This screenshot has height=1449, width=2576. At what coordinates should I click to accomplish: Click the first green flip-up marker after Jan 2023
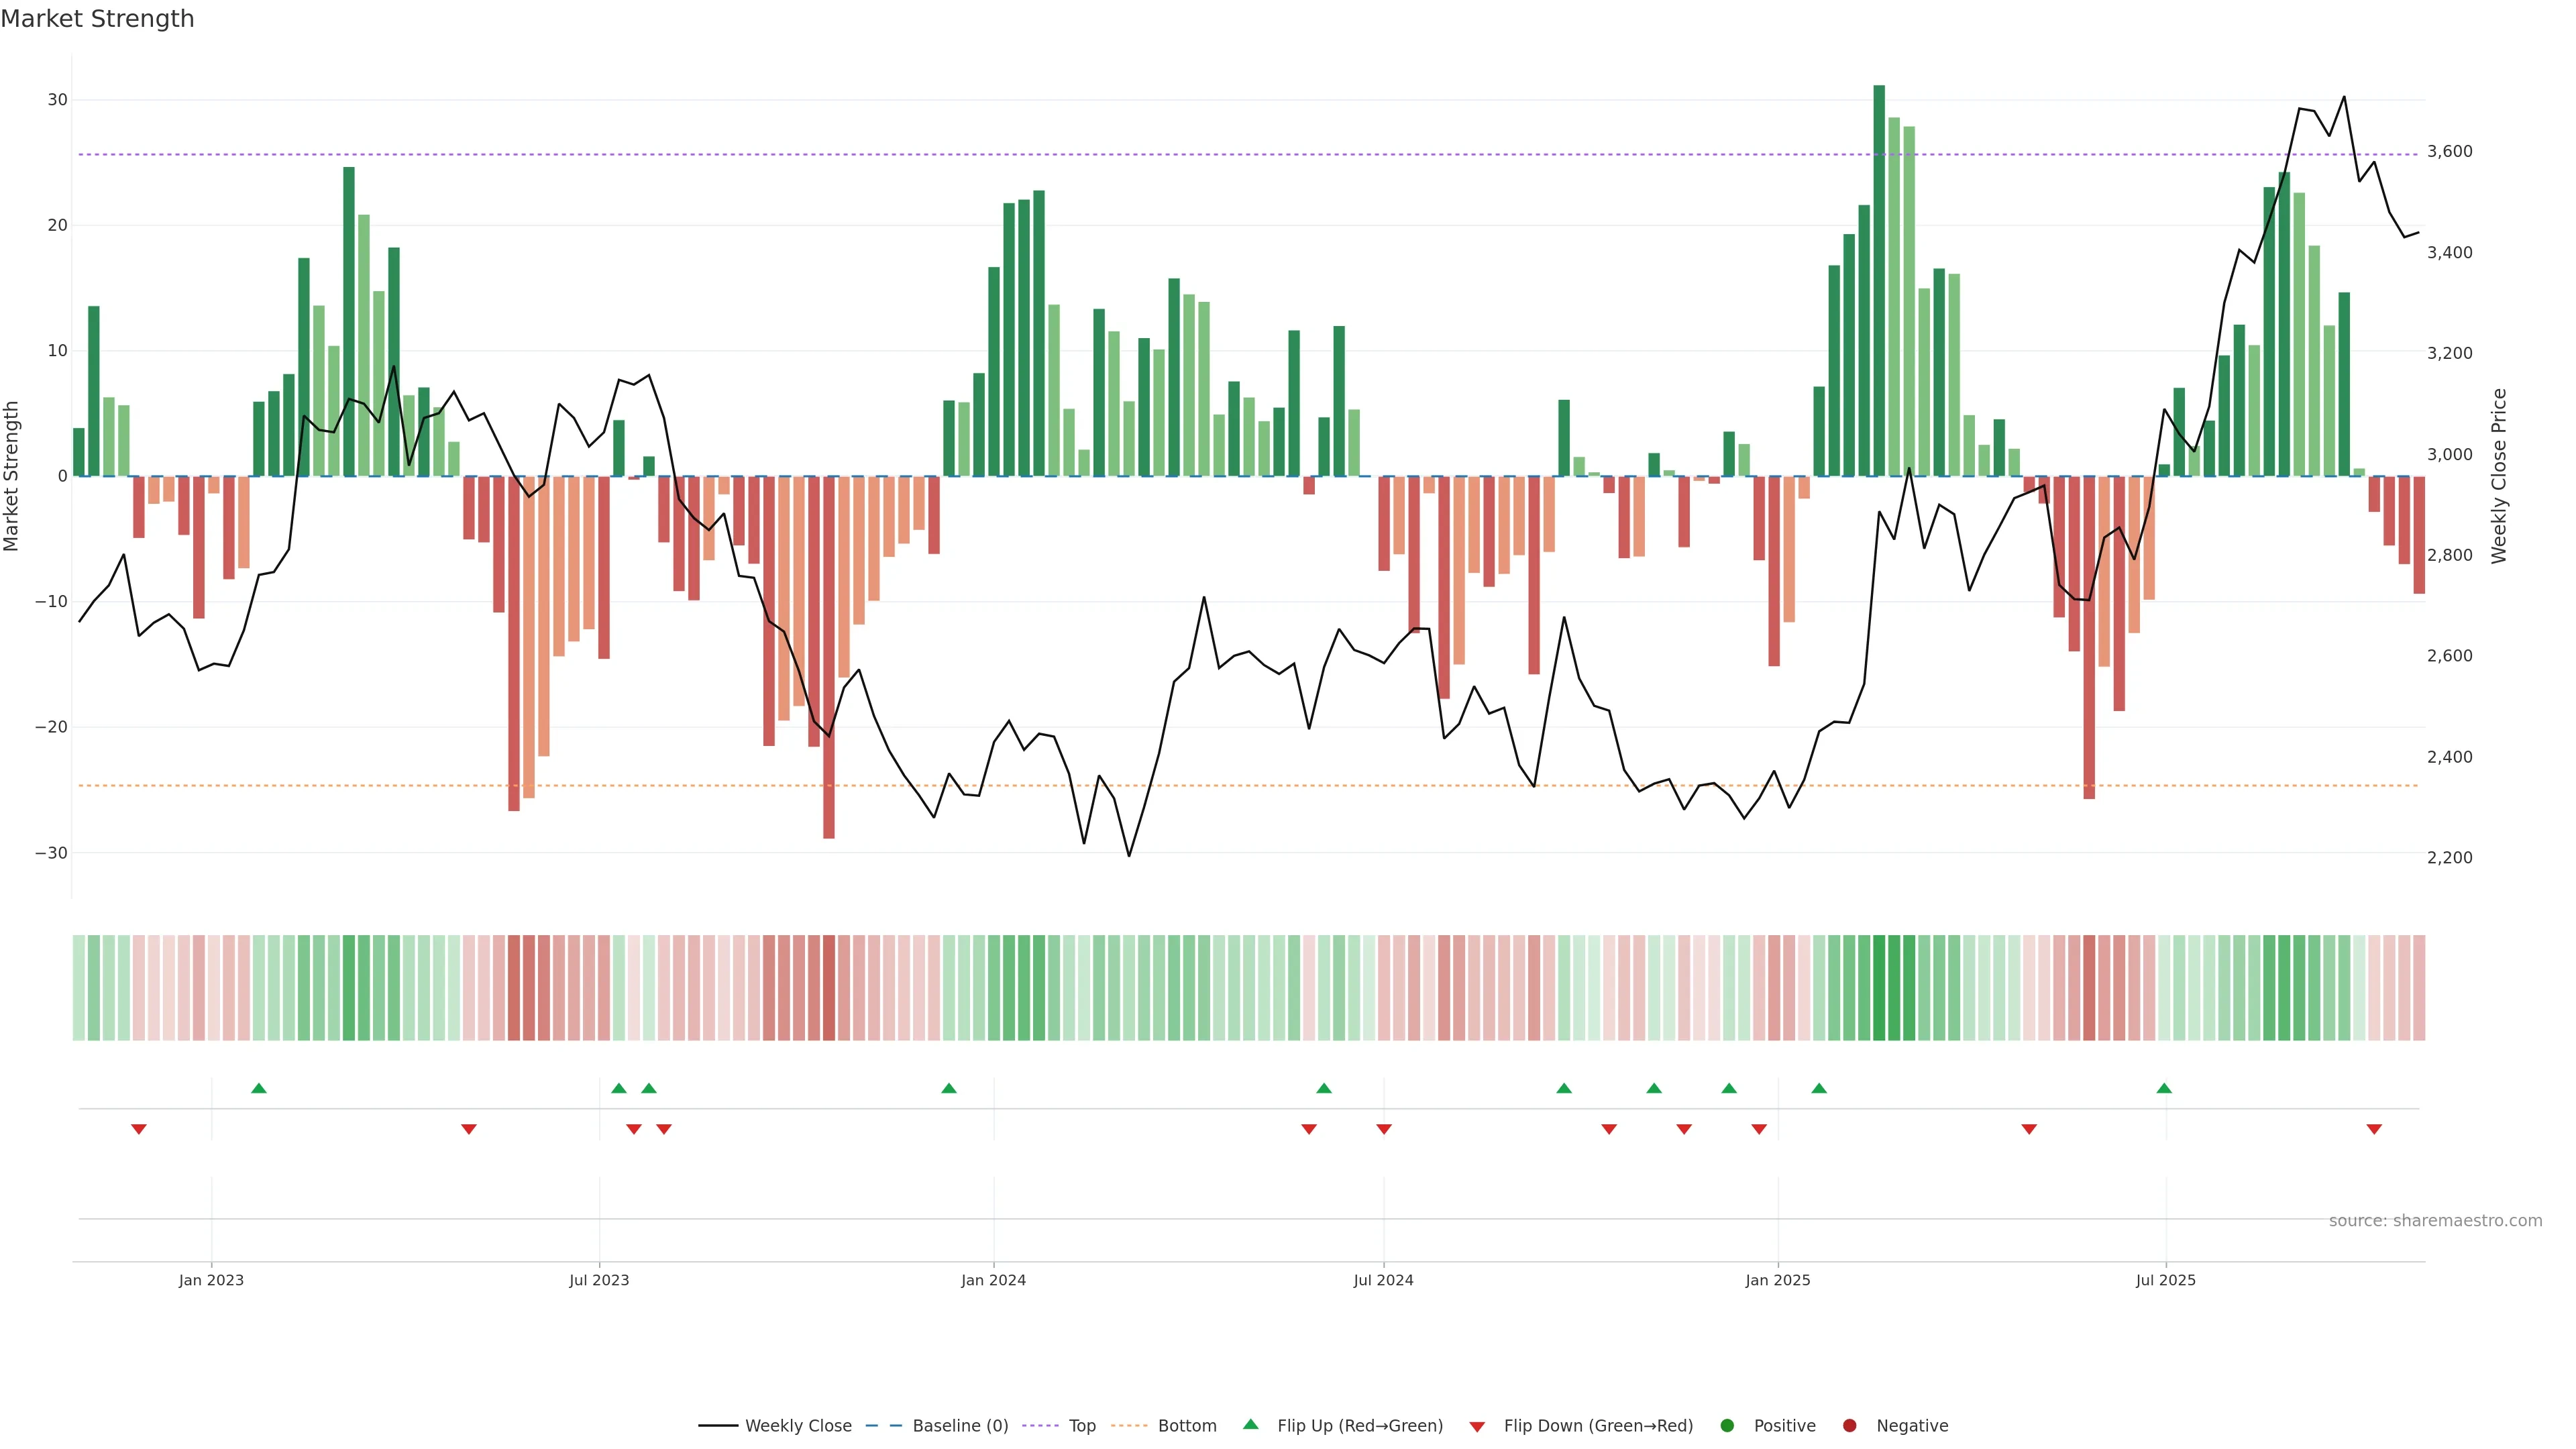[259, 1088]
